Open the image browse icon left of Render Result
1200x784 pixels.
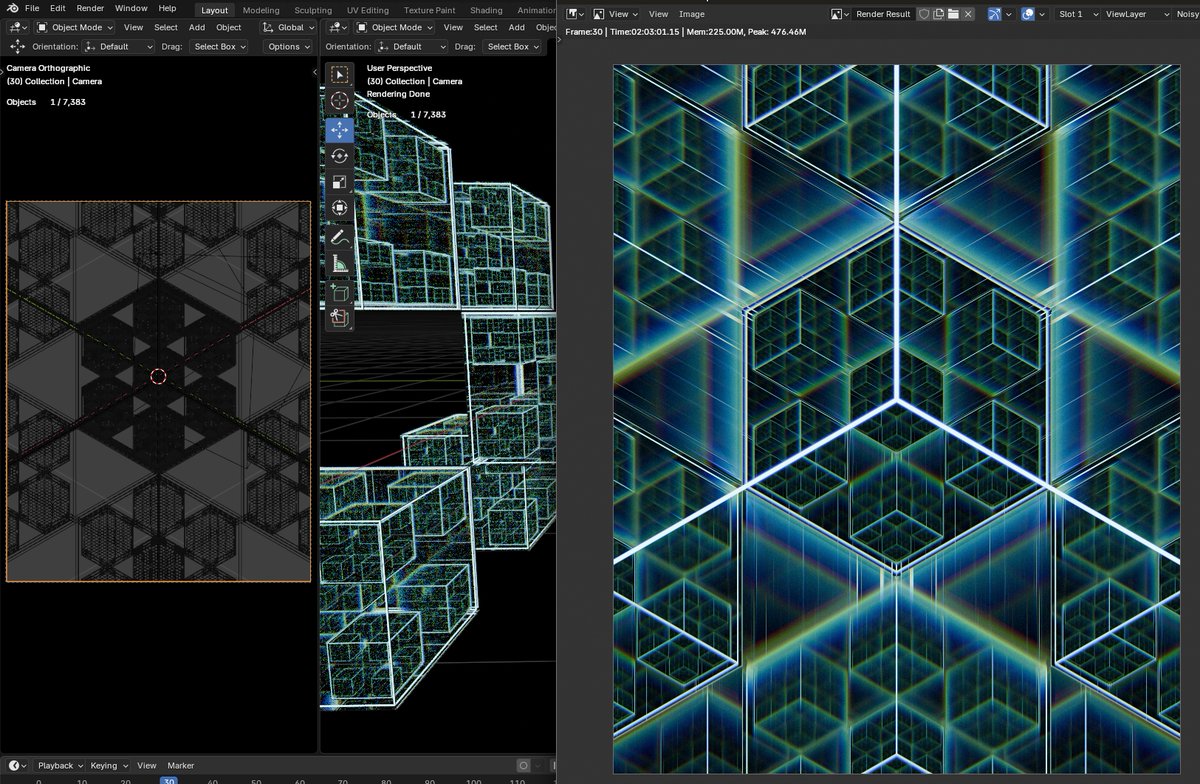pyautogui.click(x=840, y=14)
